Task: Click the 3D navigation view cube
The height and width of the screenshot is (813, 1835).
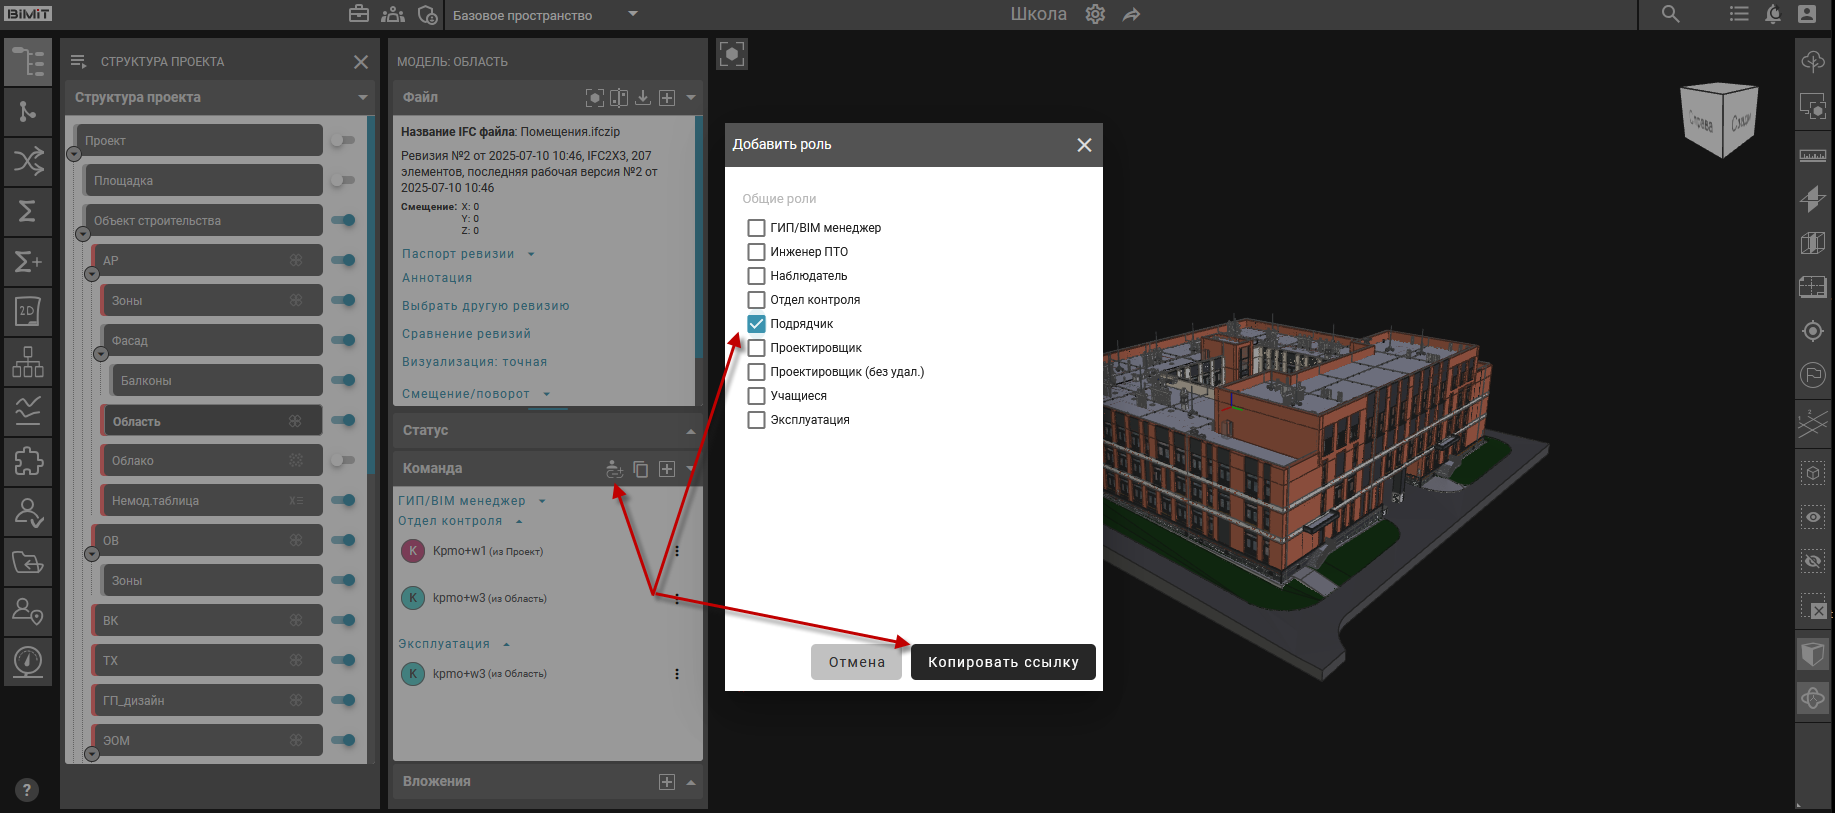Action: coord(1720,120)
